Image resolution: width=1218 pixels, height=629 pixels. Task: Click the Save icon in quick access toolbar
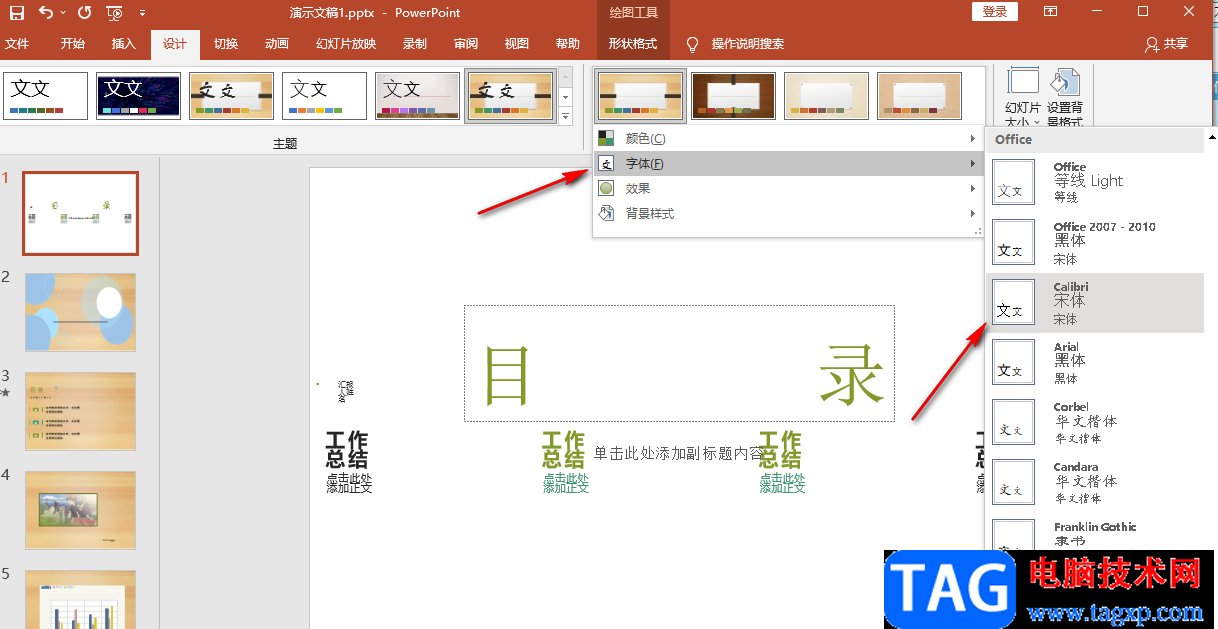(x=16, y=13)
